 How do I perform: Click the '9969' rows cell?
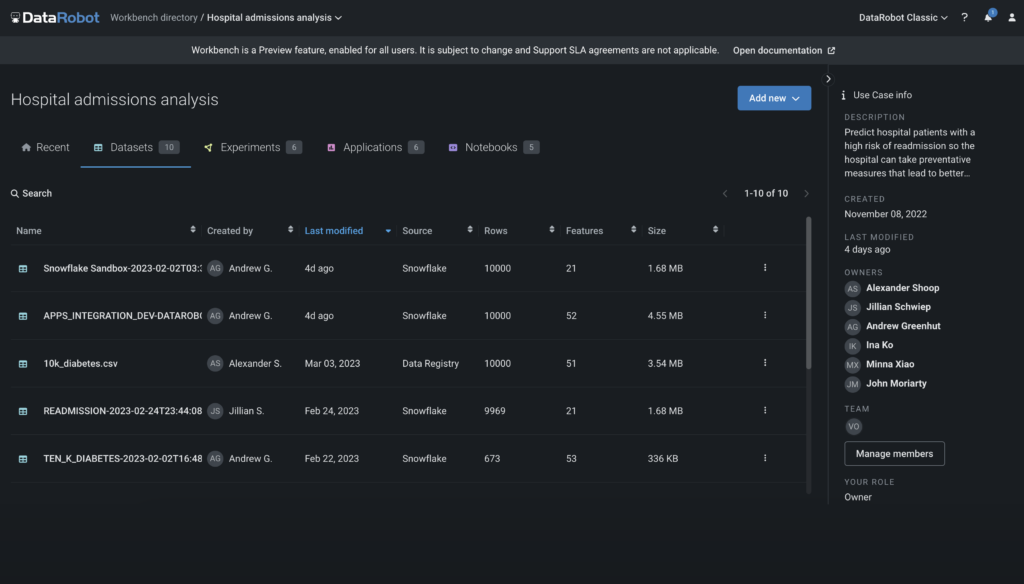494,411
